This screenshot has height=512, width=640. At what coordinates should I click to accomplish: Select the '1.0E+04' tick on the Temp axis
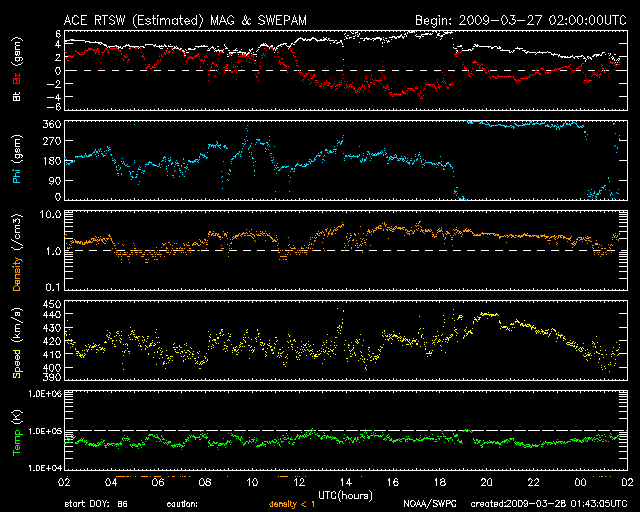pos(45,468)
